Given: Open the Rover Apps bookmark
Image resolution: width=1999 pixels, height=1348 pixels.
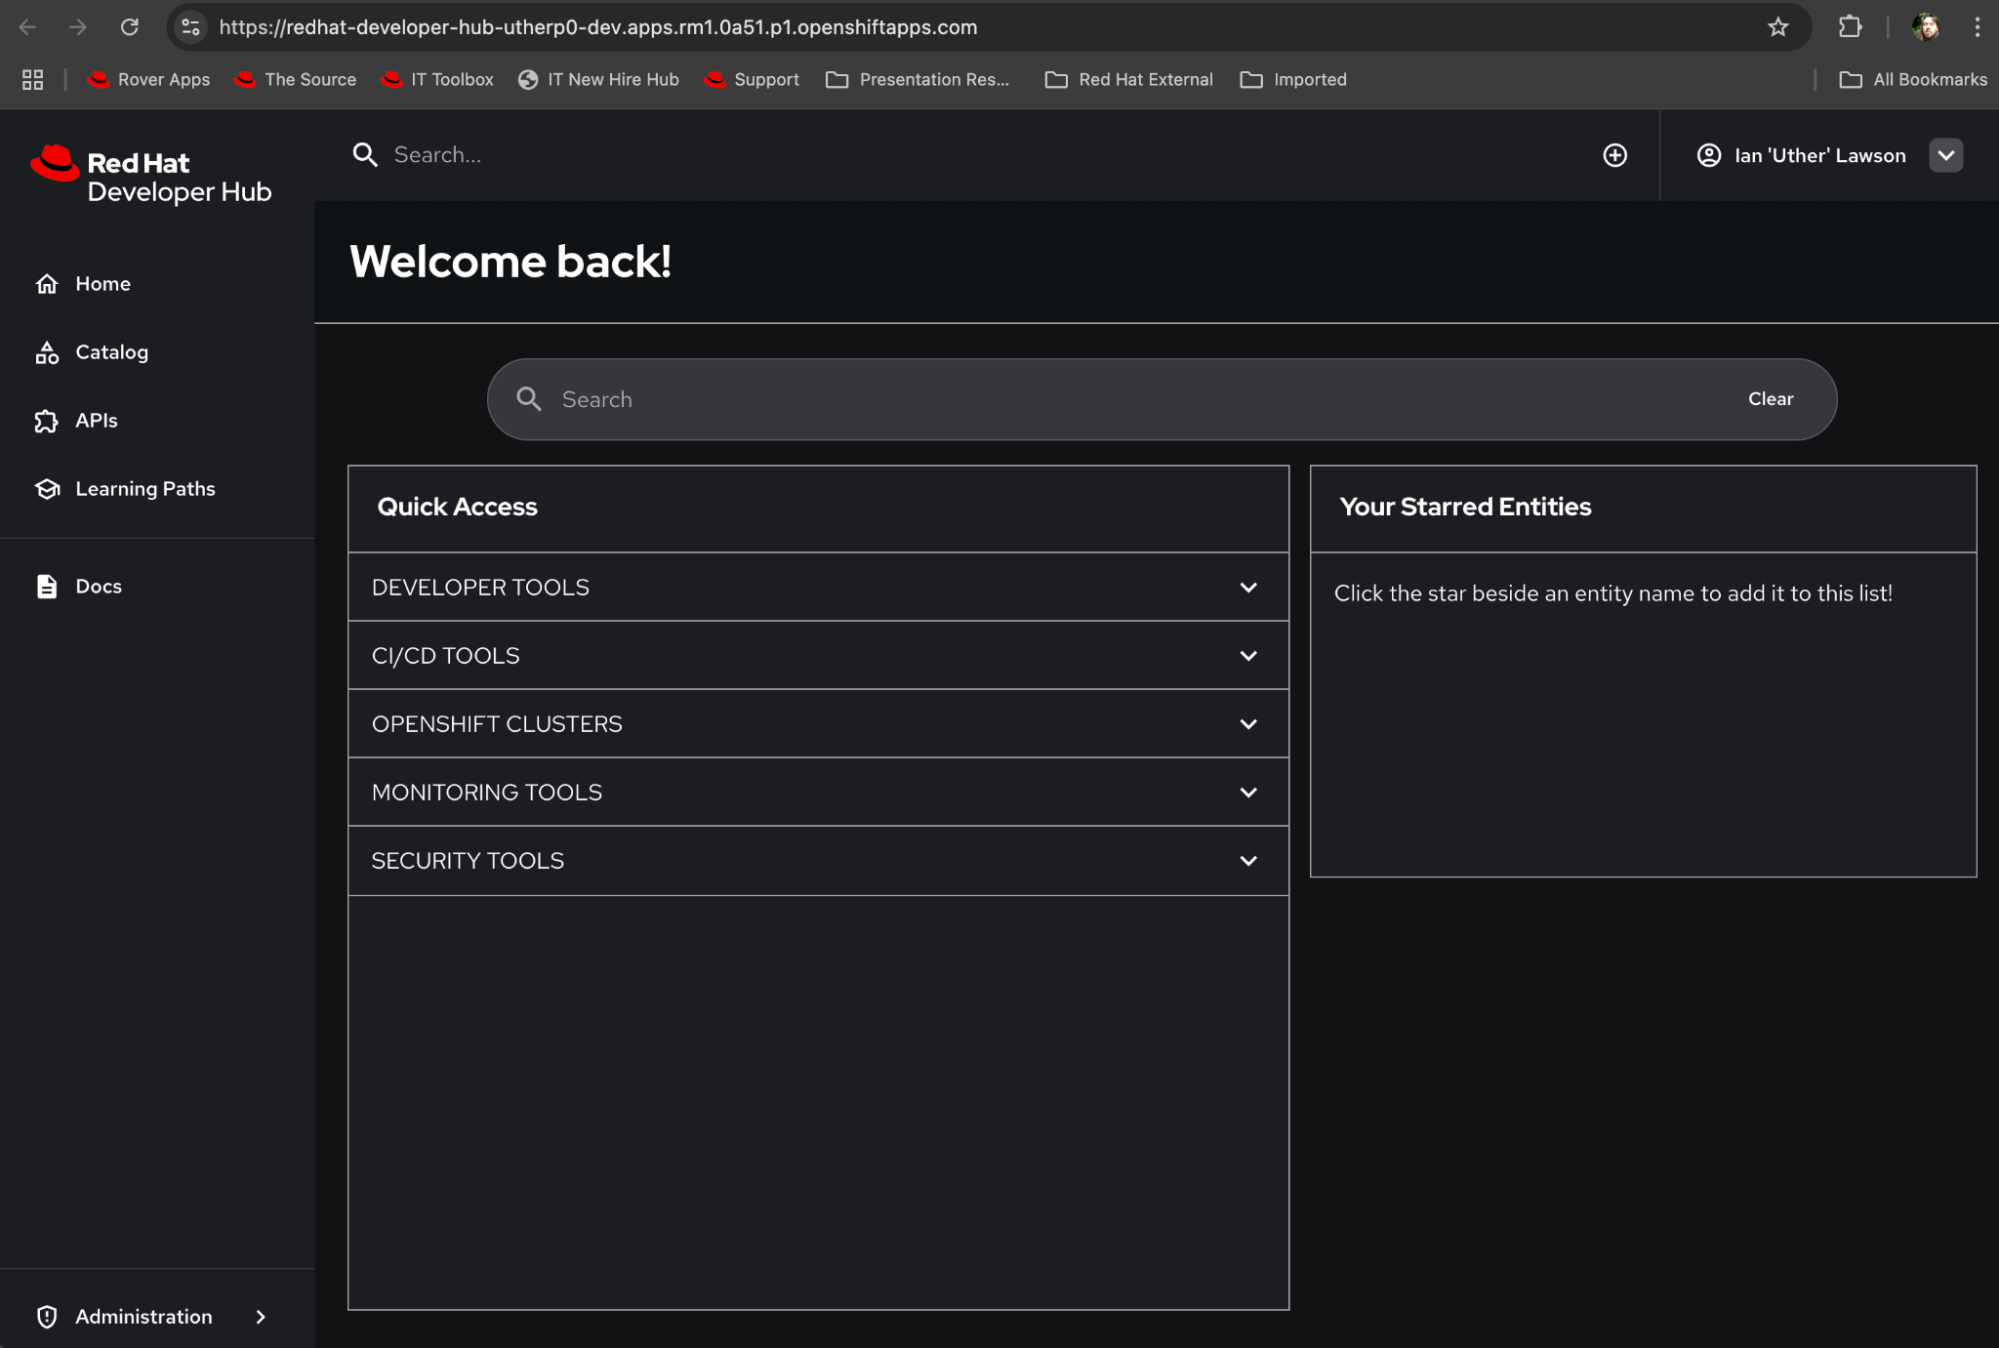Looking at the screenshot, I should [150, 80].
